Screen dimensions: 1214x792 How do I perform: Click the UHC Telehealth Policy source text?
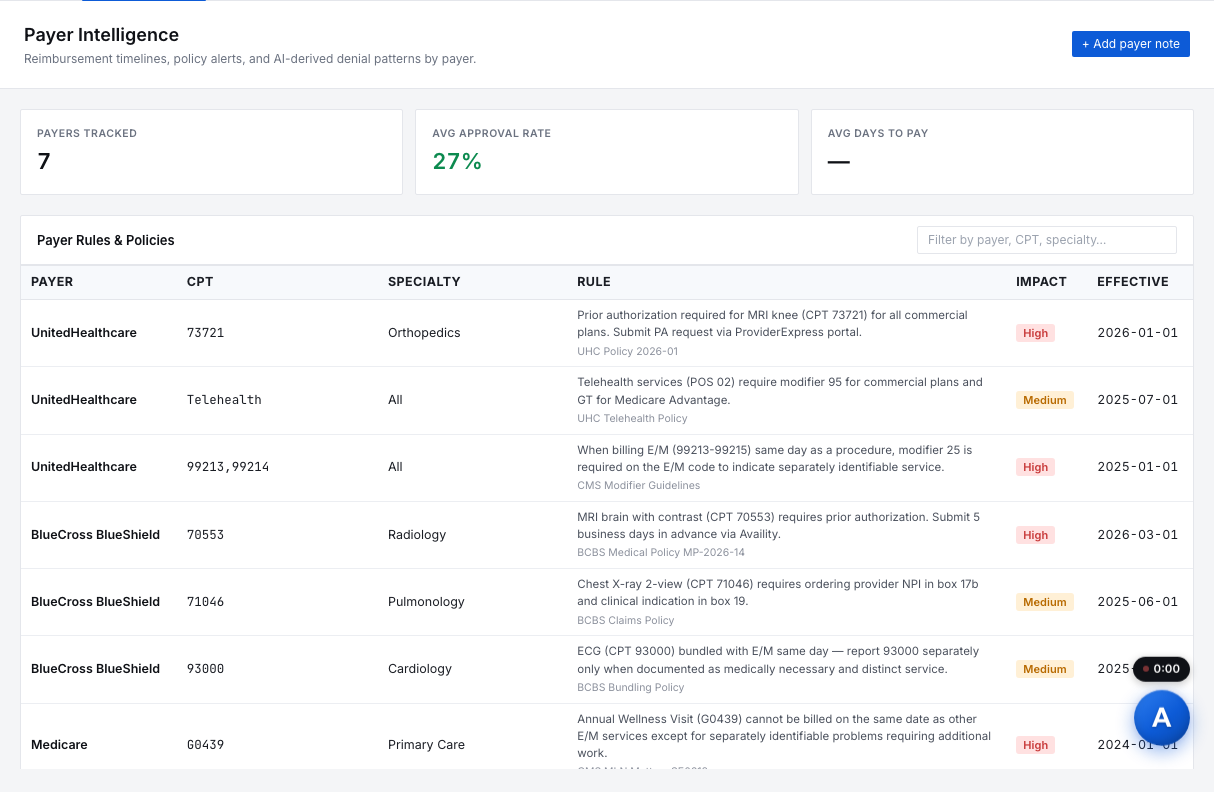tap(632, 419)
